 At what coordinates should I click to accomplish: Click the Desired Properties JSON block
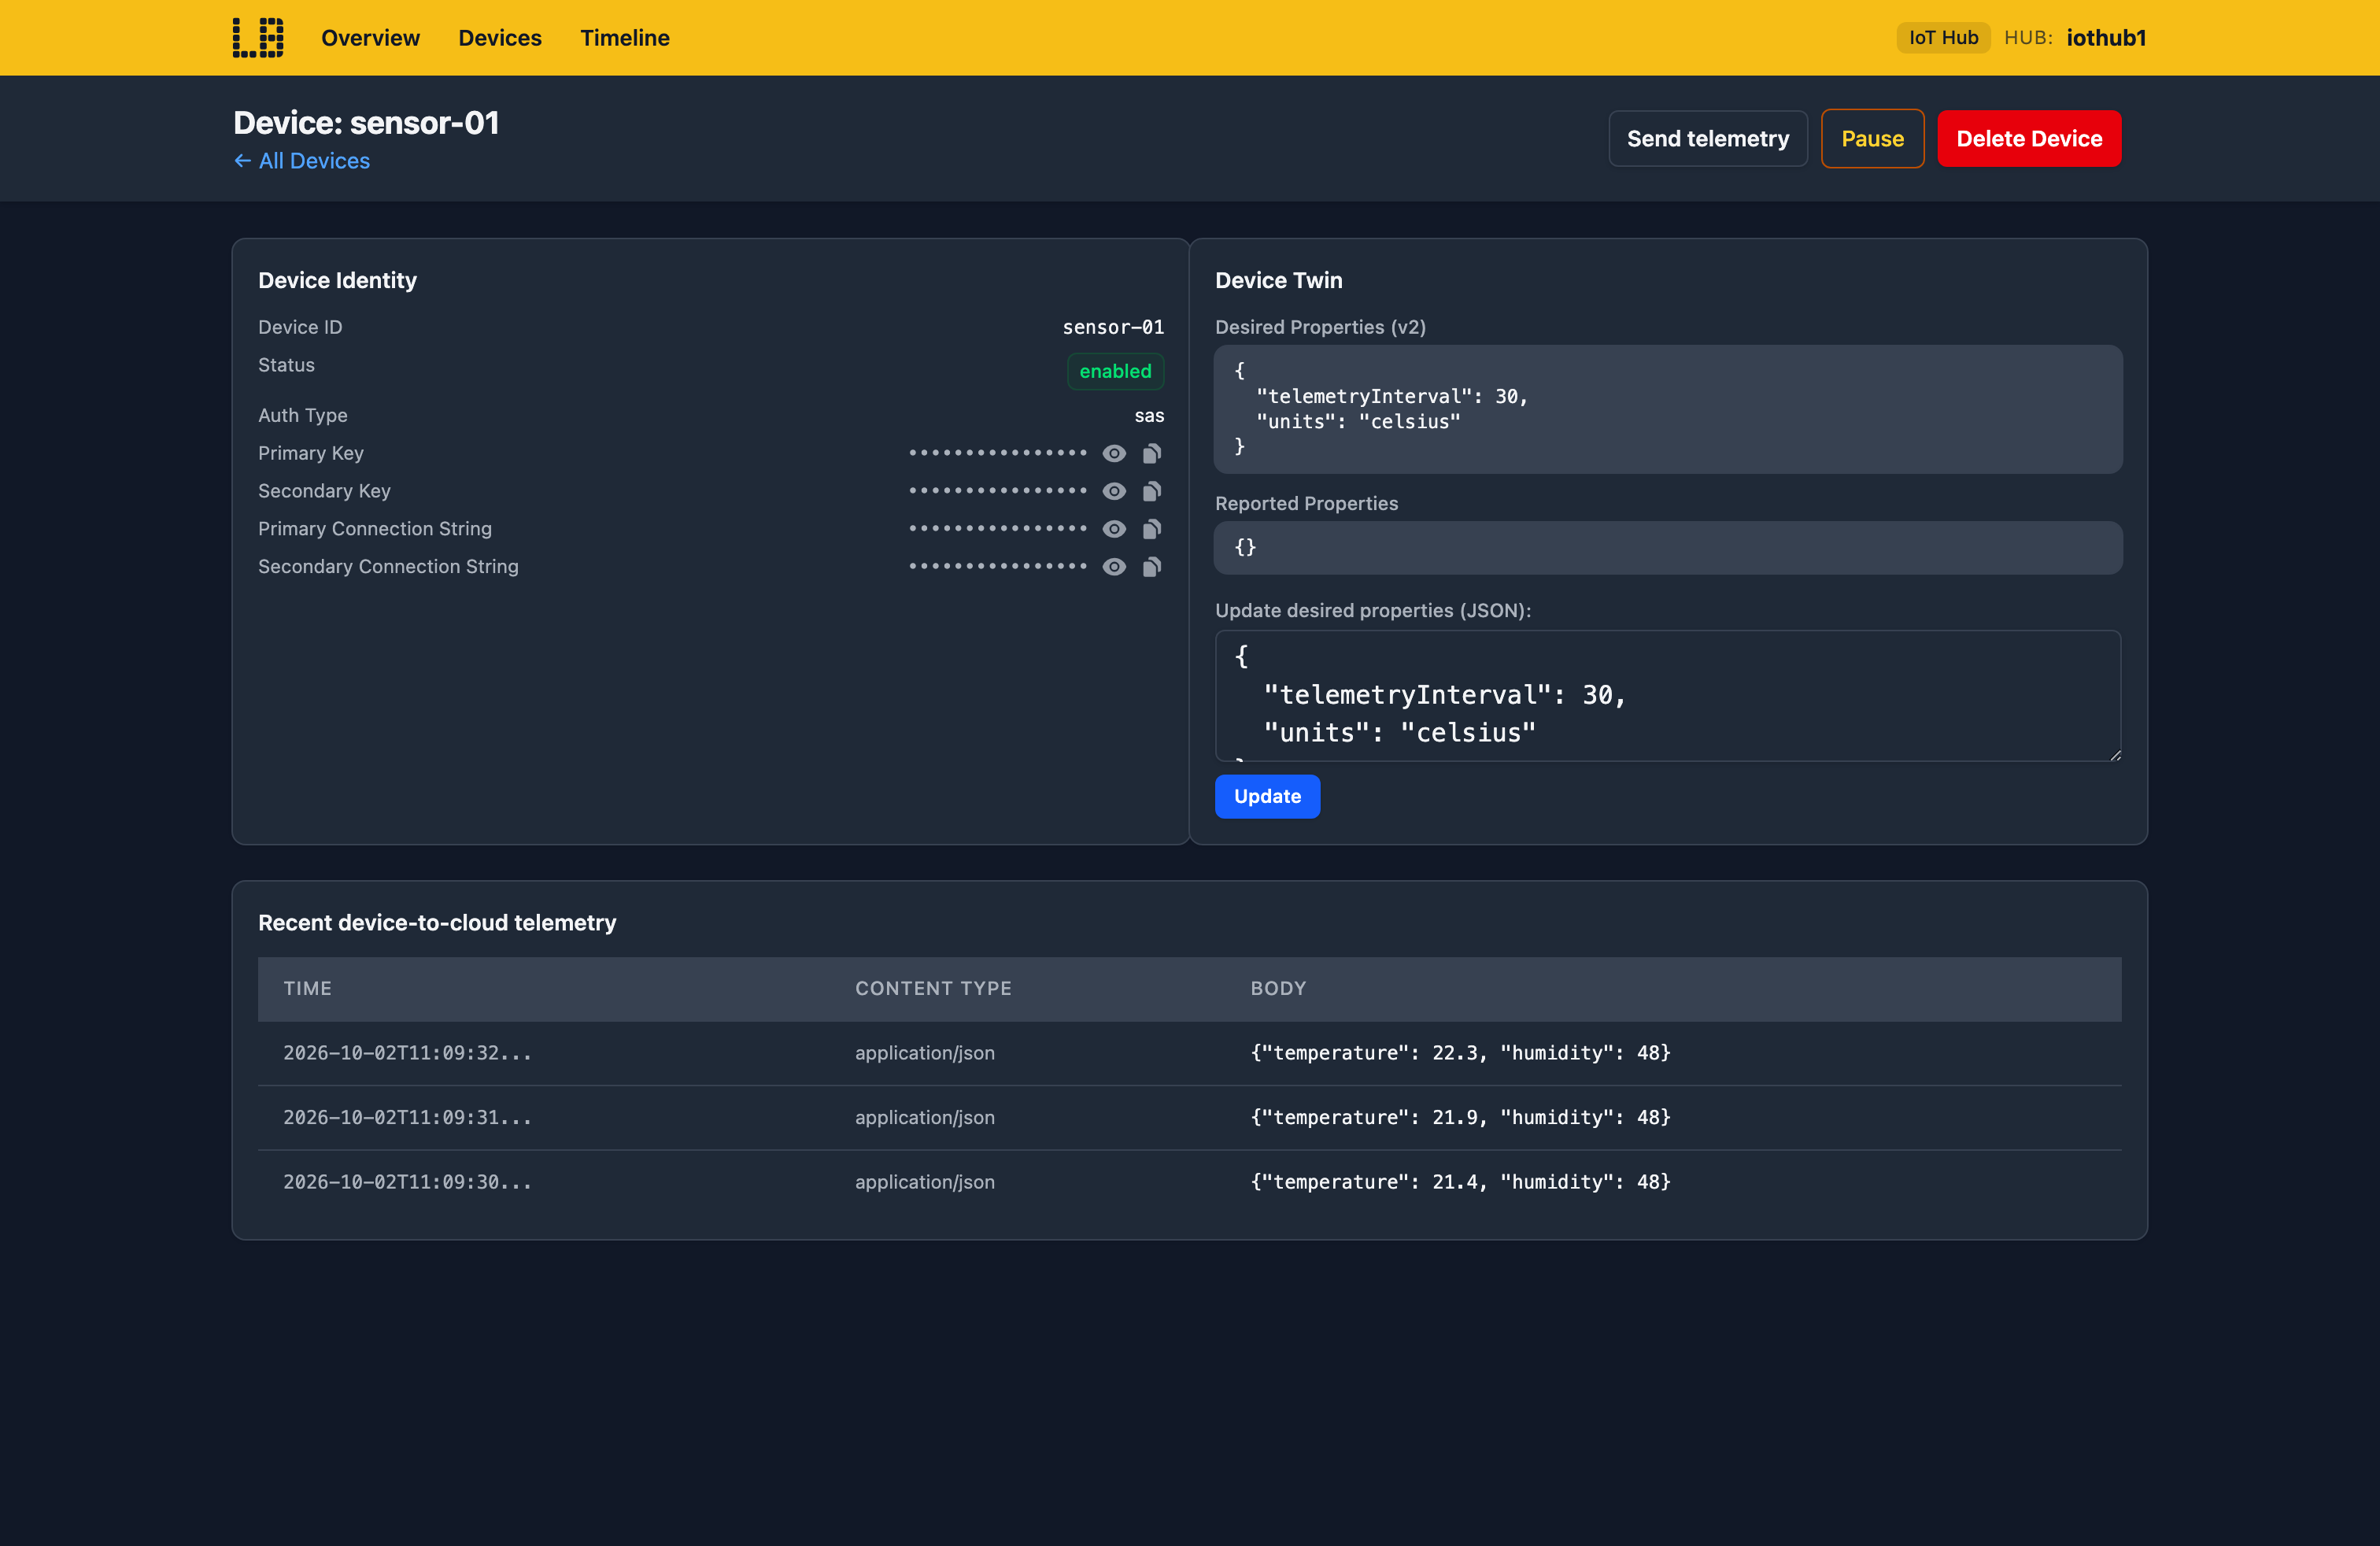(x=1667, y=409)
